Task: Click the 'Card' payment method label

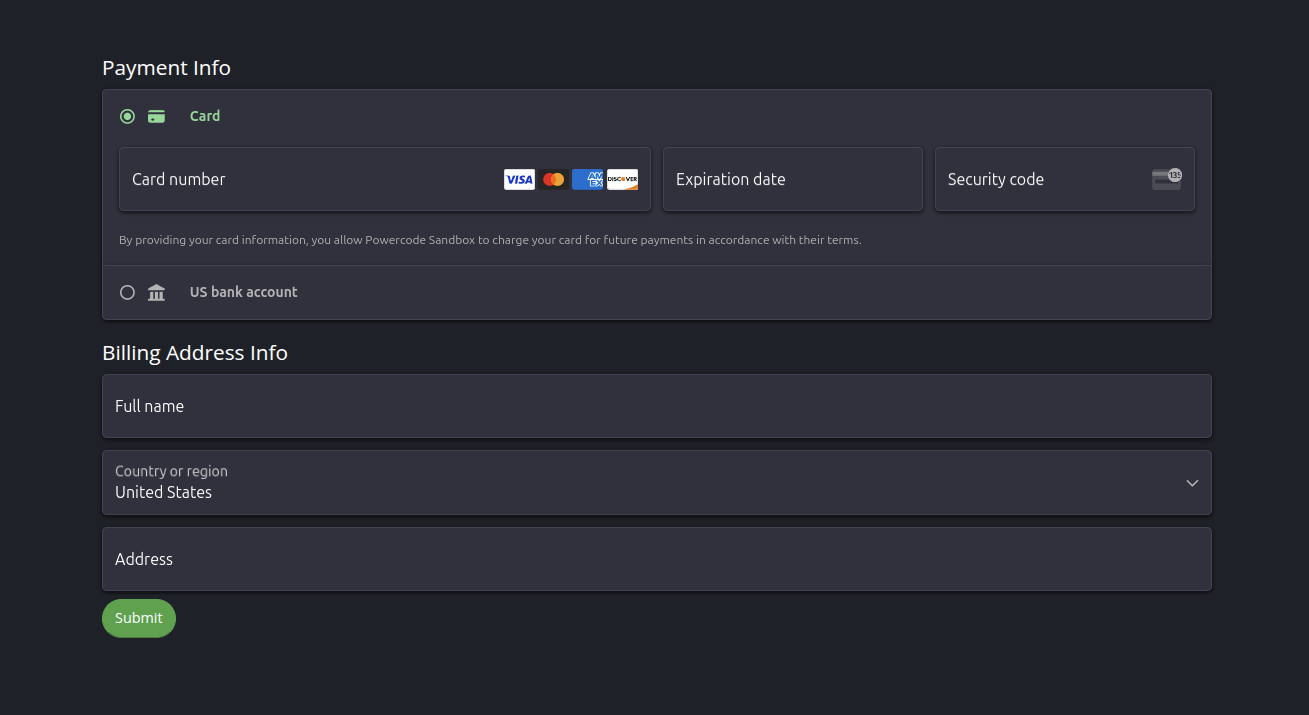Action: (205, 116)
